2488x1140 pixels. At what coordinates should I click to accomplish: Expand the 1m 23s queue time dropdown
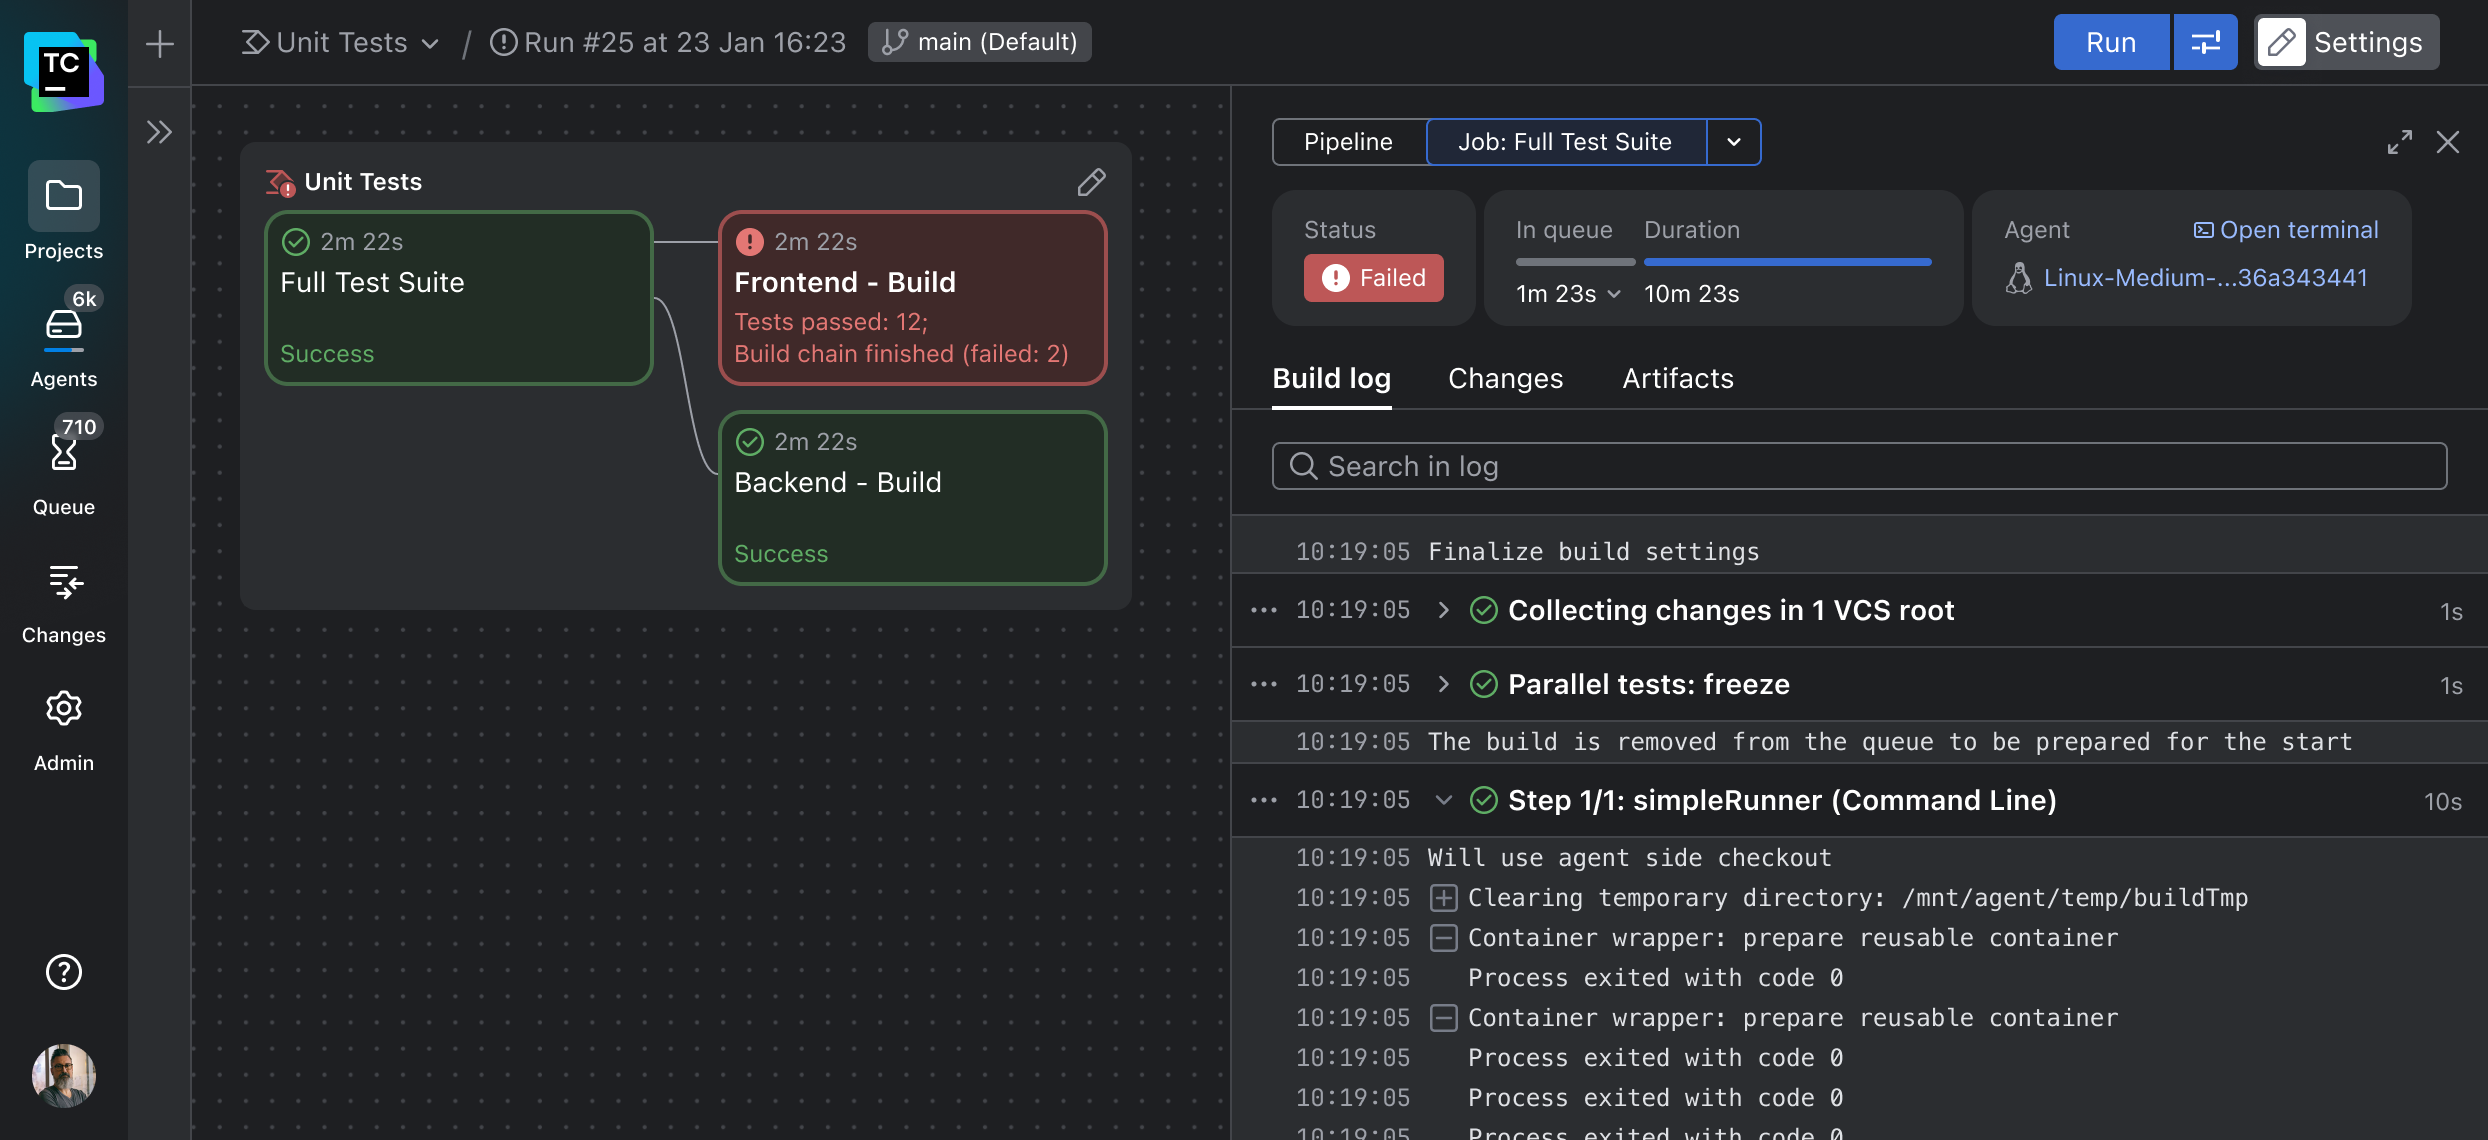coord(1568,294)
